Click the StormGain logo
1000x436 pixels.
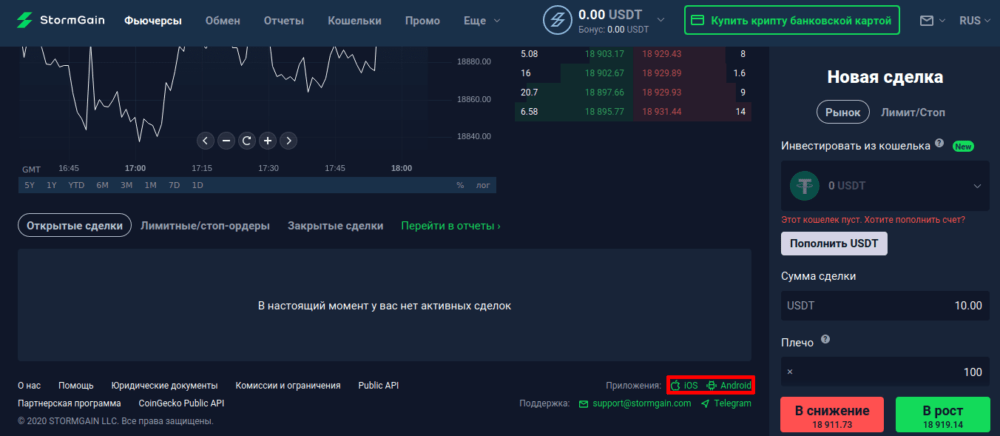pyautogui.click(x=60, y=20)
